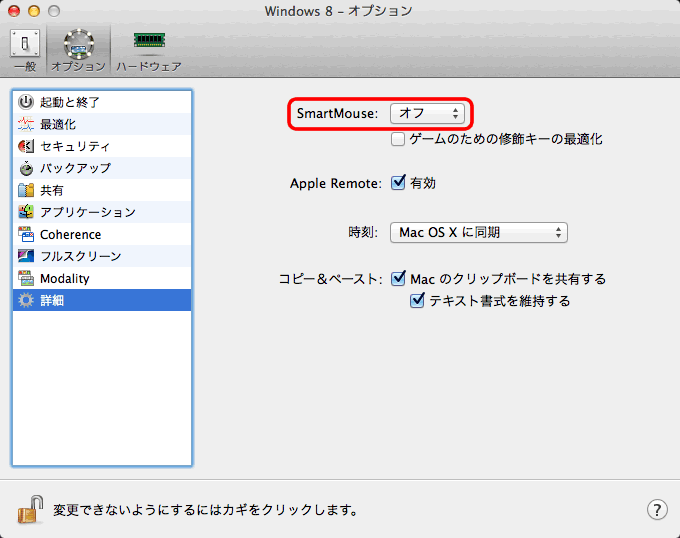
Task: Click the Coherence windows icon
Action: click(x=26, y=234)
